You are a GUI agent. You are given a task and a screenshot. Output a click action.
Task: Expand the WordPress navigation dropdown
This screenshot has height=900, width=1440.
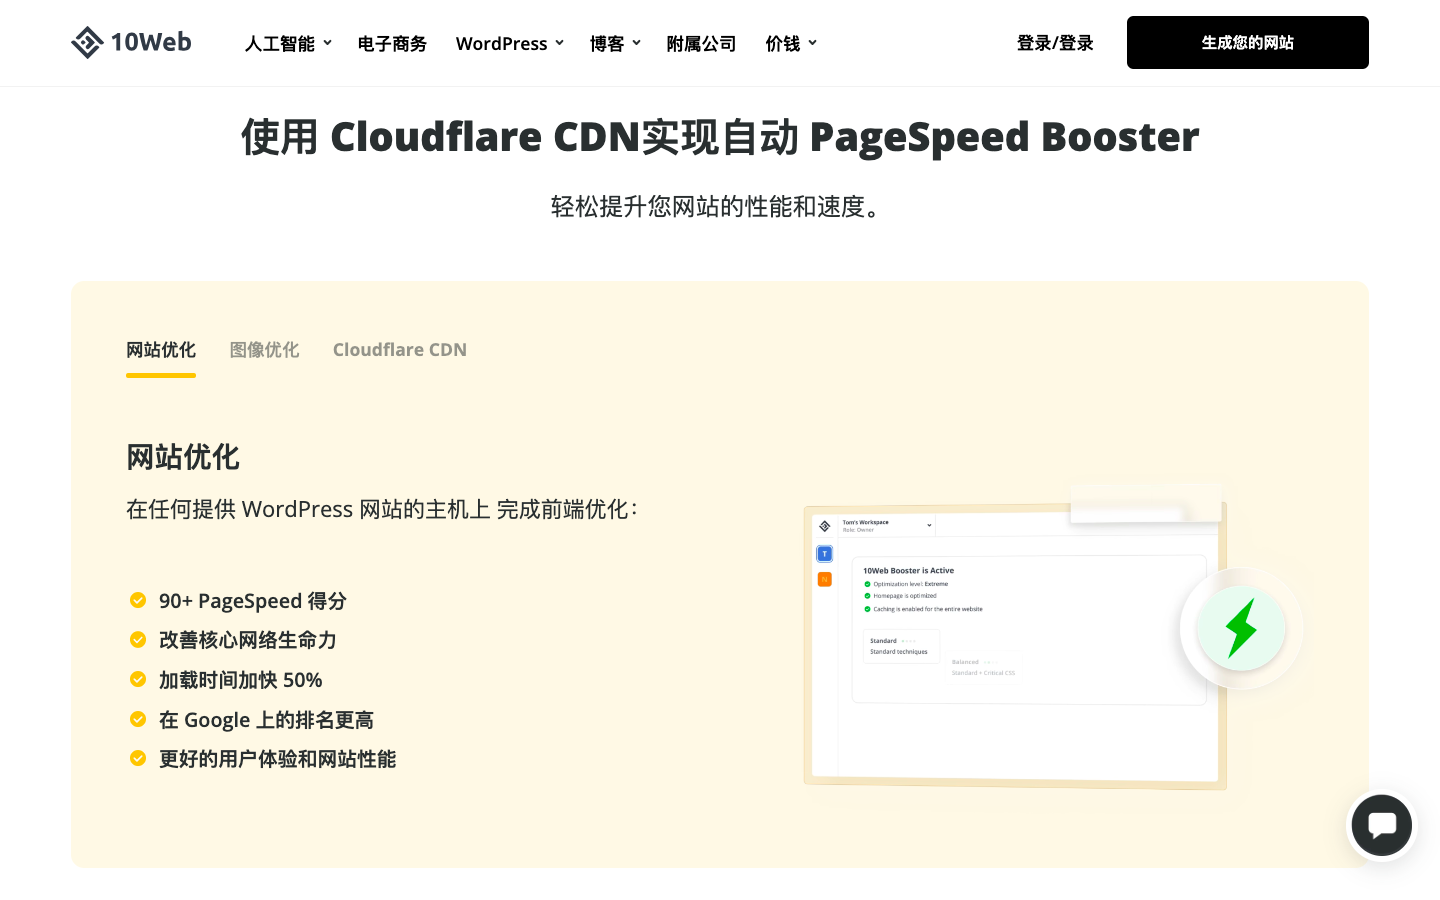point(509,43)
